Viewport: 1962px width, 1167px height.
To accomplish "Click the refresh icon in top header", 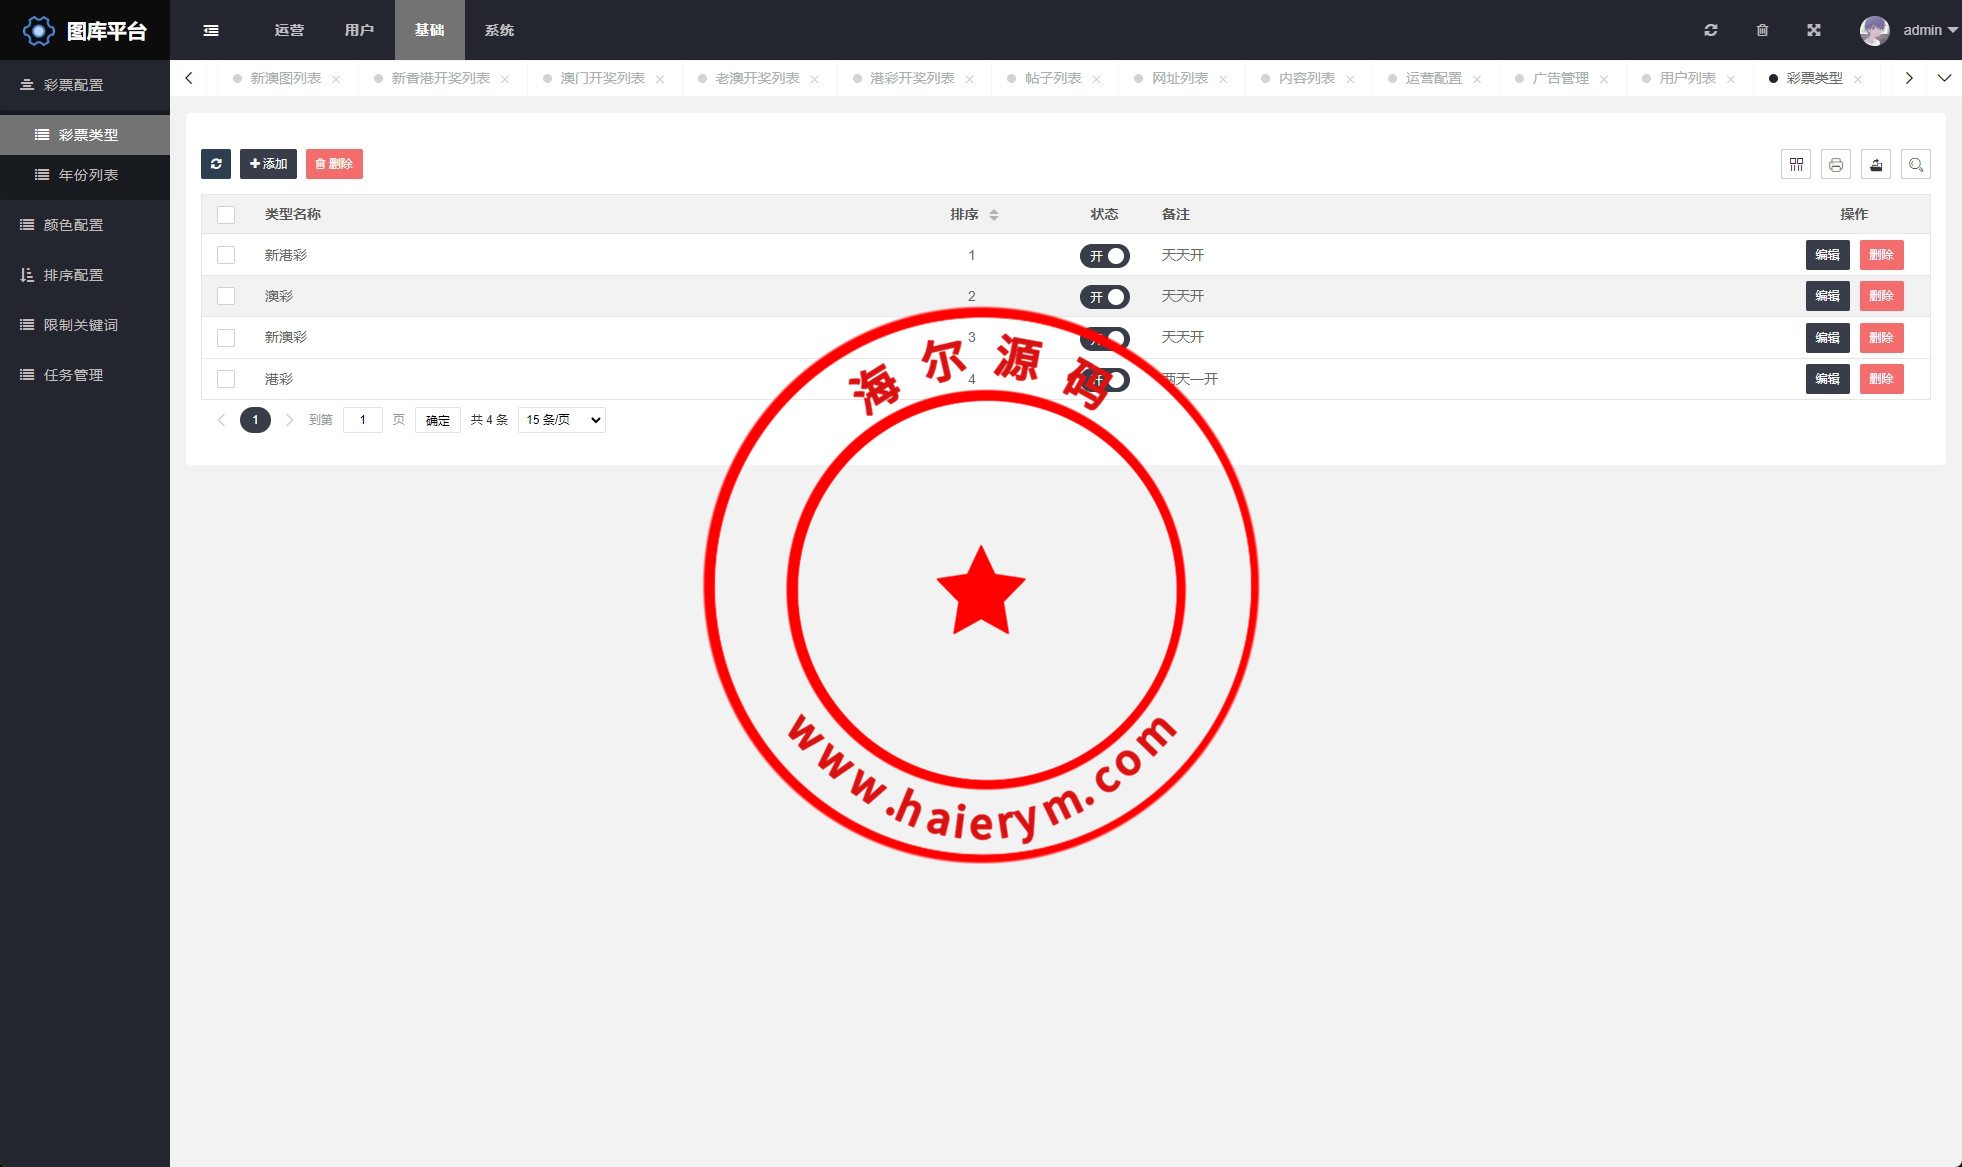I will click(1711, 30).
